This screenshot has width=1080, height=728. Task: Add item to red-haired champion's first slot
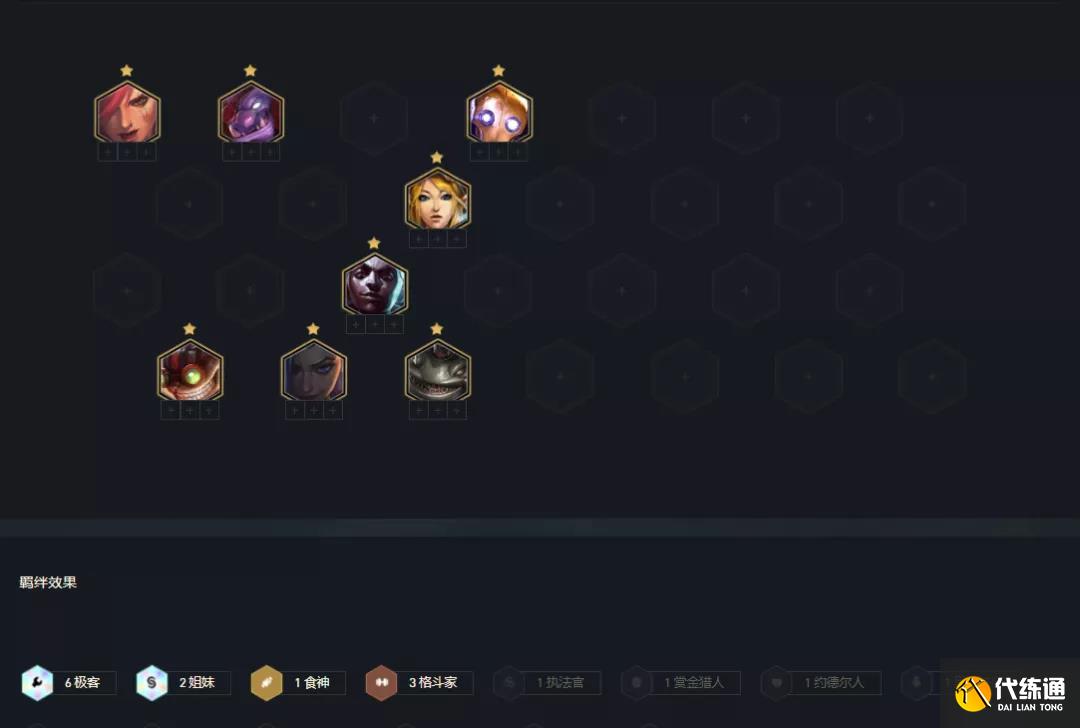[107, 152]
